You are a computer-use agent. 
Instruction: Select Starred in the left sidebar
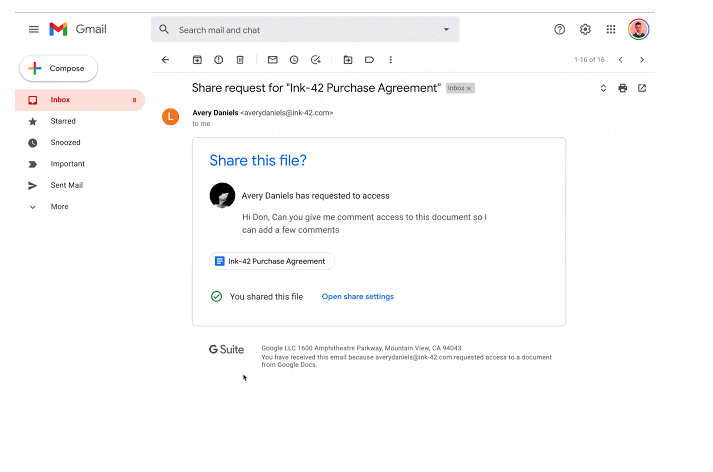click(x=63, y=121)
